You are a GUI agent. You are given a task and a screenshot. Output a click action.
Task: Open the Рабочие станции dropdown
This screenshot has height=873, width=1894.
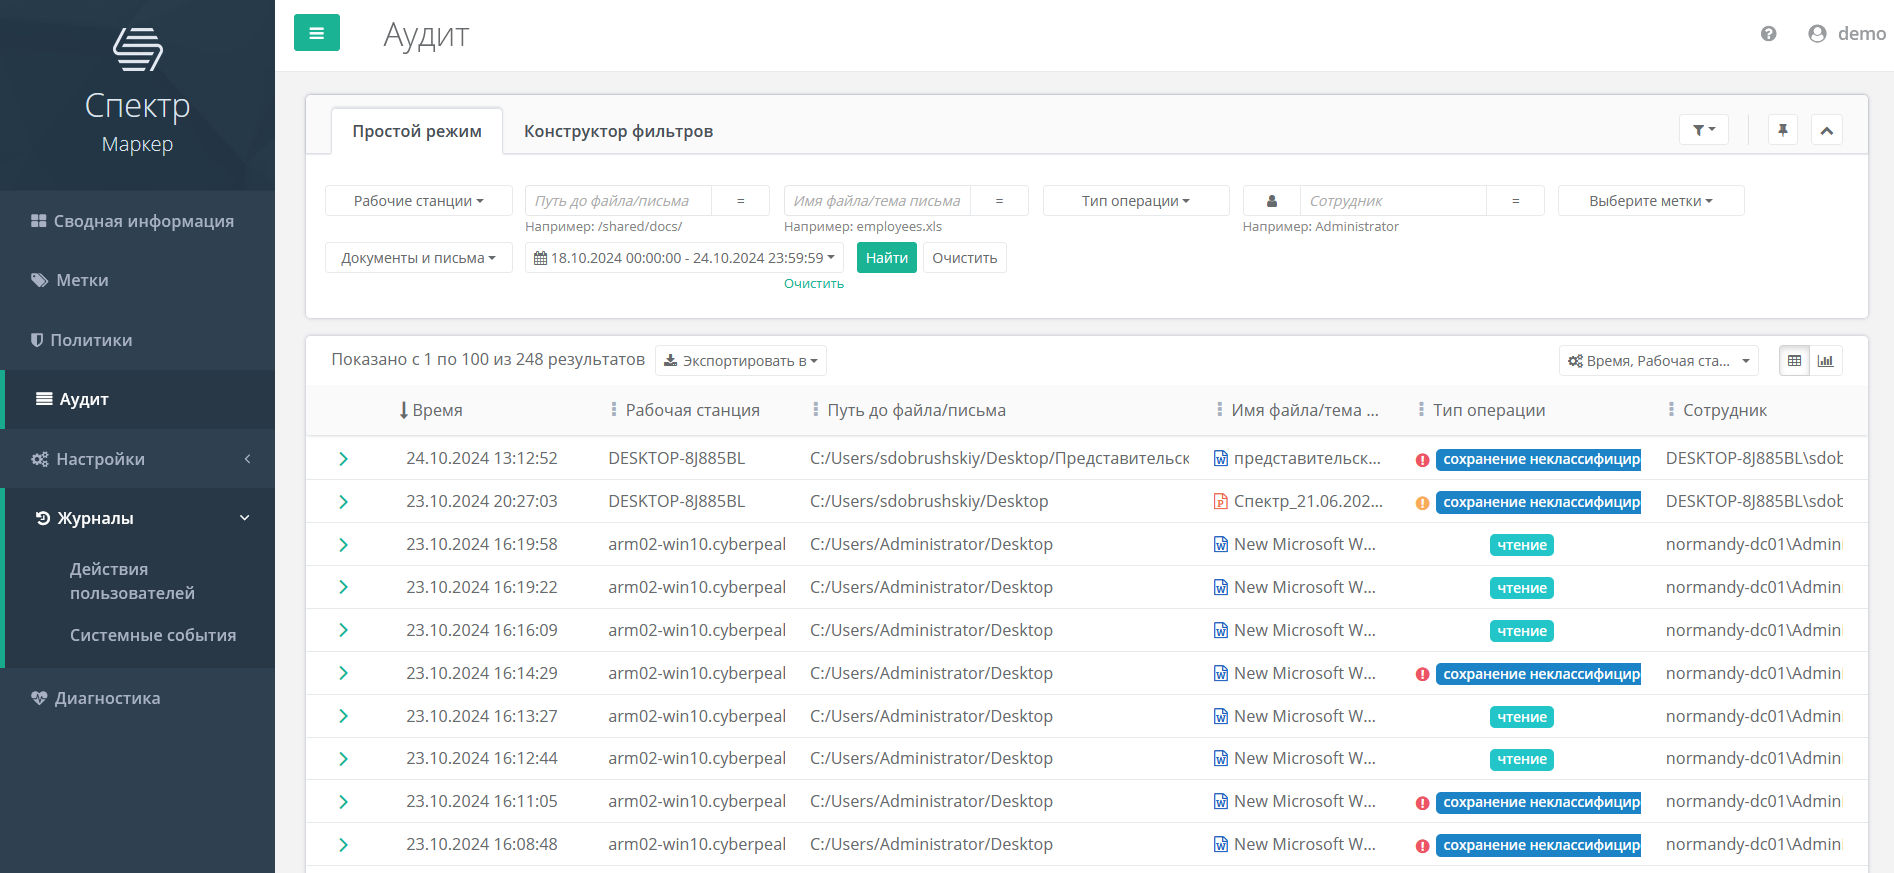[x=418, y=201]
